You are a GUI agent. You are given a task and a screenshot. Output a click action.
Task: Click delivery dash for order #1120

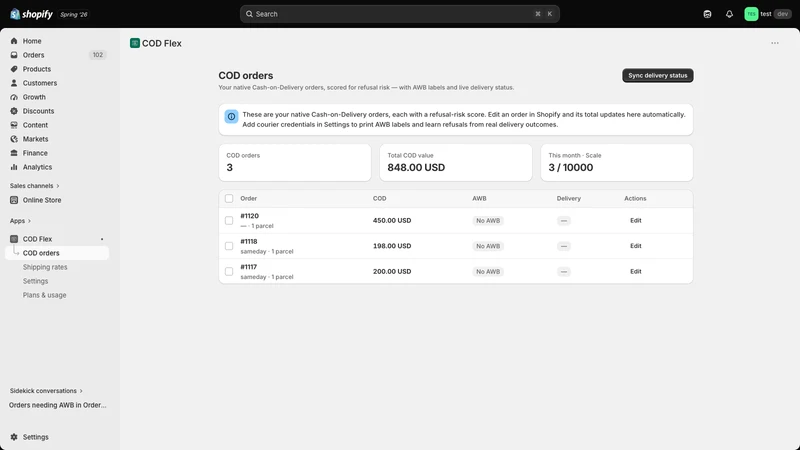coord(564,221)
